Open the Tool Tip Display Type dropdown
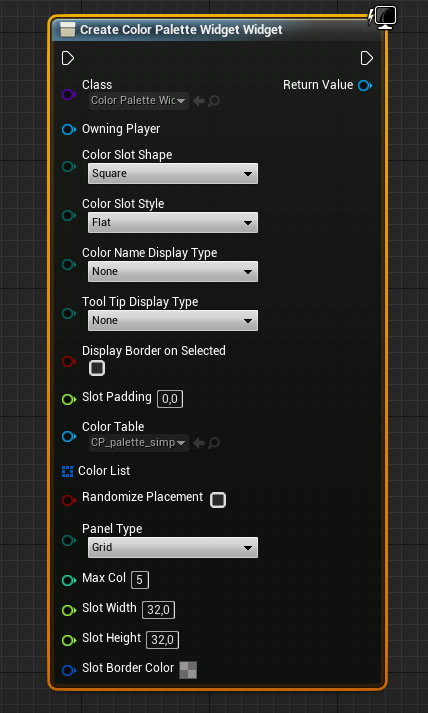The width and height of the screenshot is (428, 713). (173, 321)
